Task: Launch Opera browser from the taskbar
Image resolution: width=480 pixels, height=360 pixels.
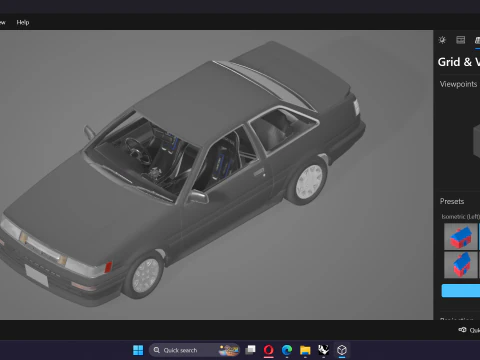Action: [269, 350]
